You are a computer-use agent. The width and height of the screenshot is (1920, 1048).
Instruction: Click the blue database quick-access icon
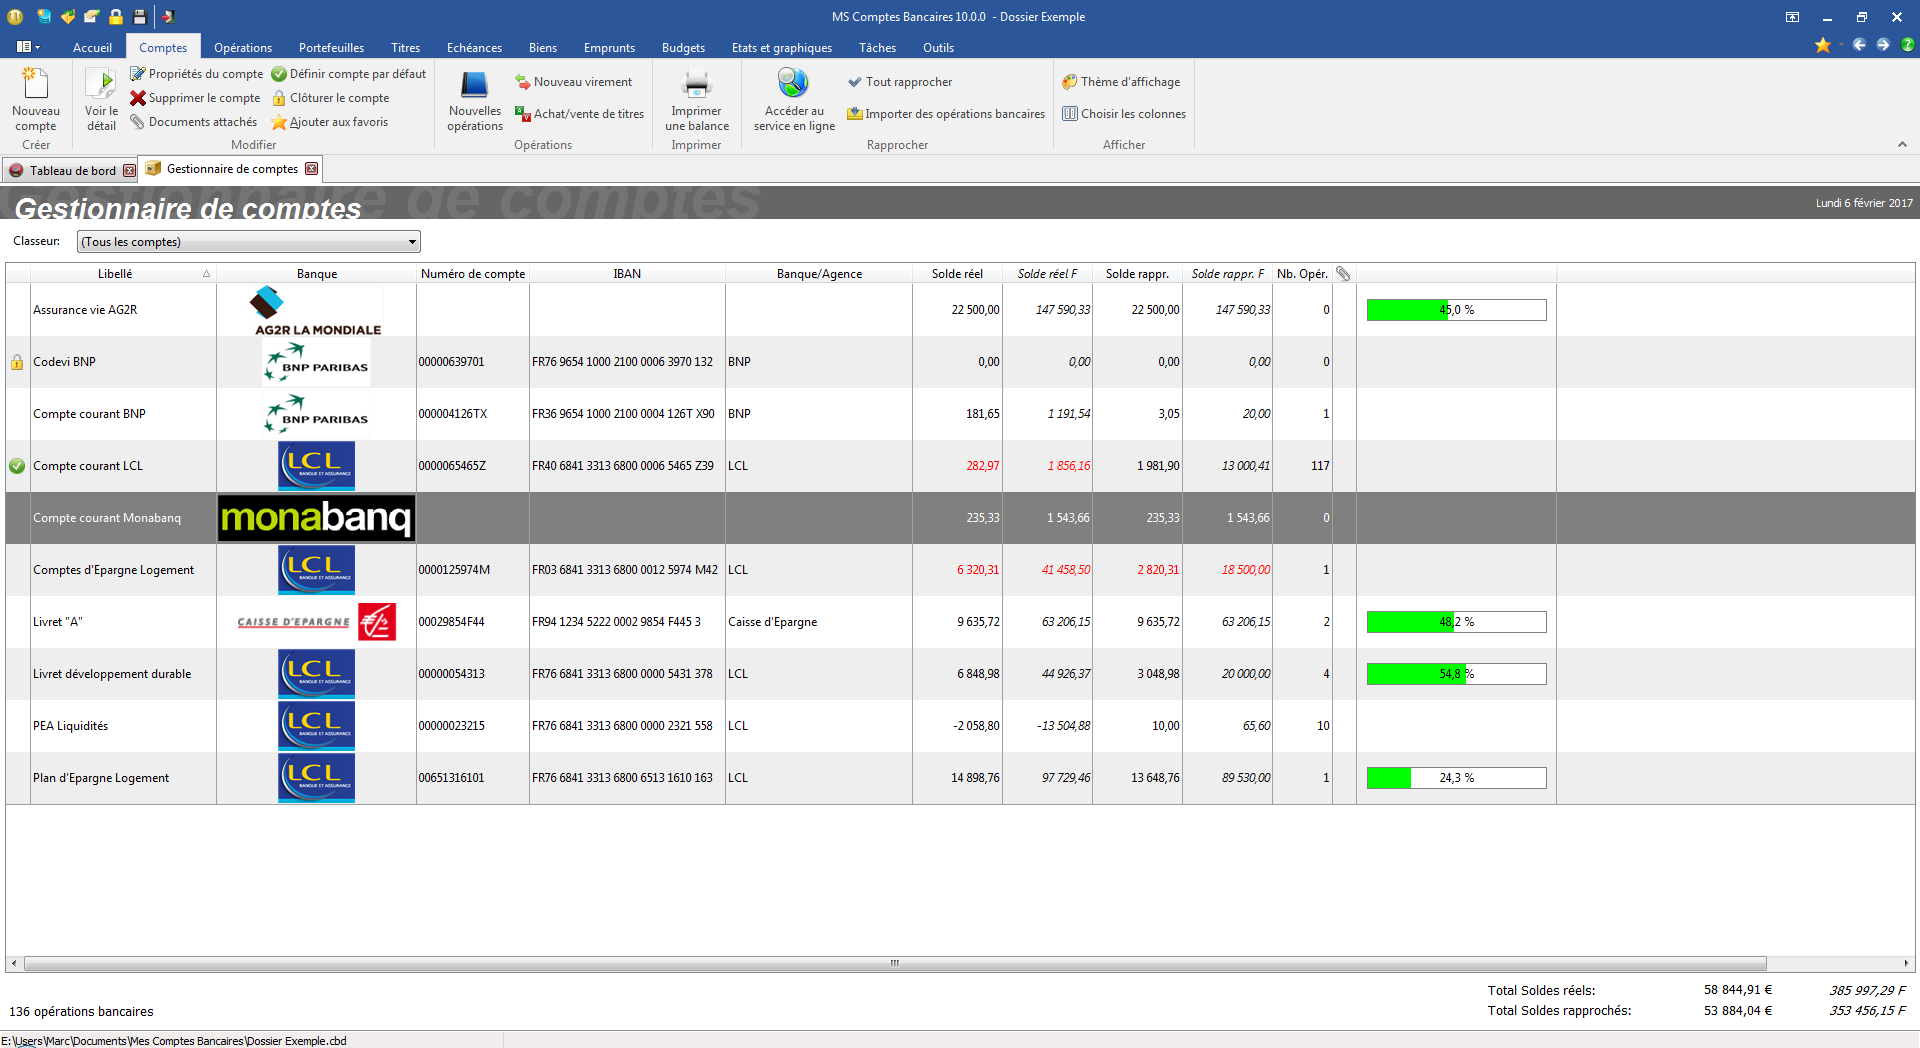tap(44, 17)
